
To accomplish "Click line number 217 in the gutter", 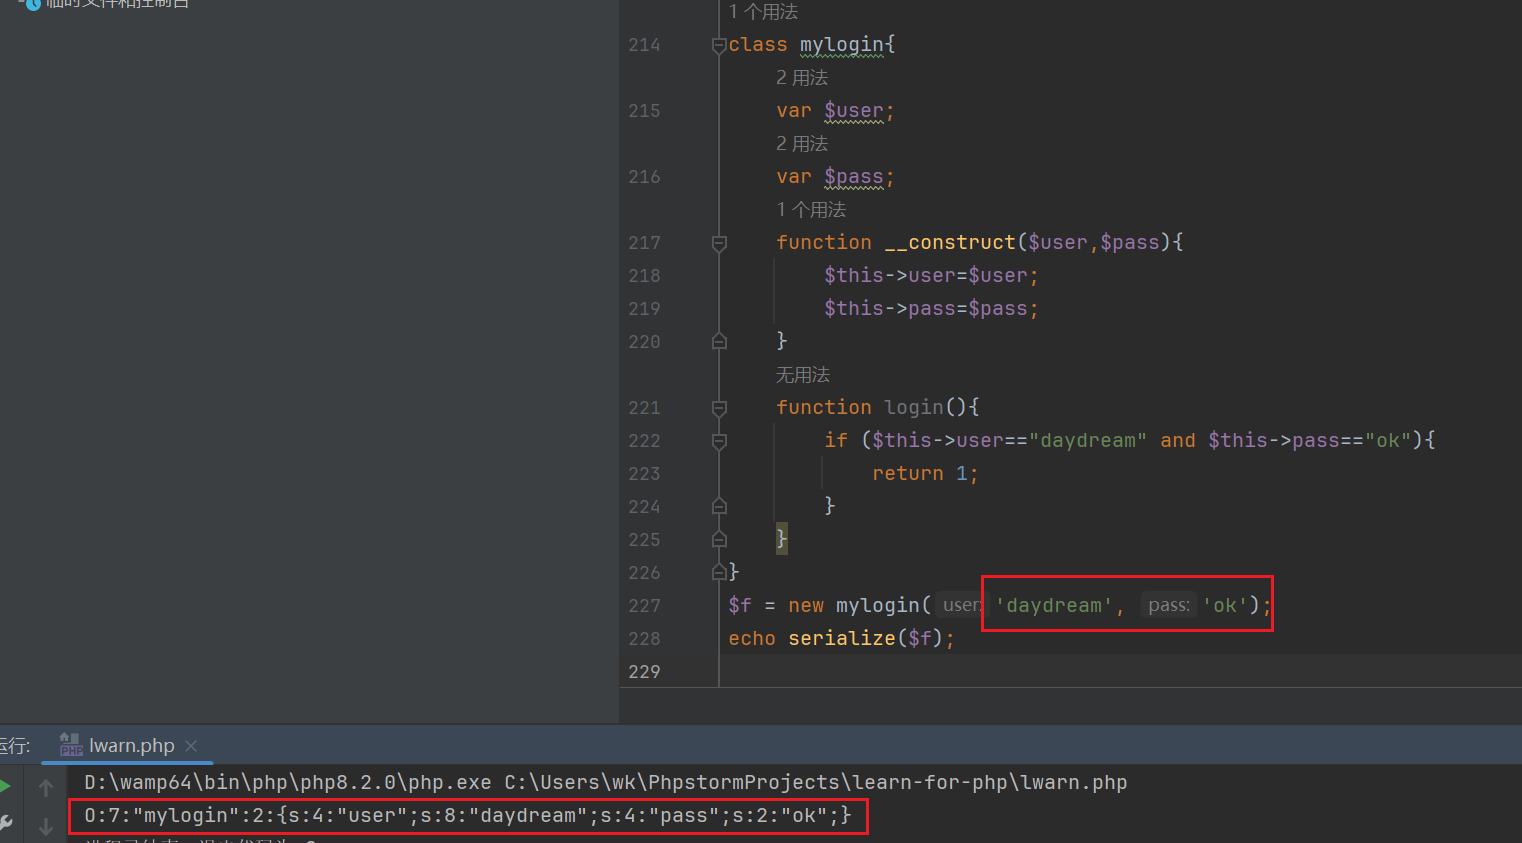I will click(x=645, y=243).
